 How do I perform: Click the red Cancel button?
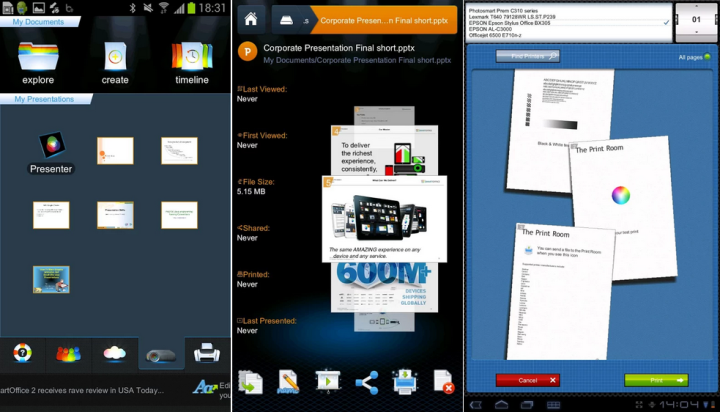tap(527, 380)
